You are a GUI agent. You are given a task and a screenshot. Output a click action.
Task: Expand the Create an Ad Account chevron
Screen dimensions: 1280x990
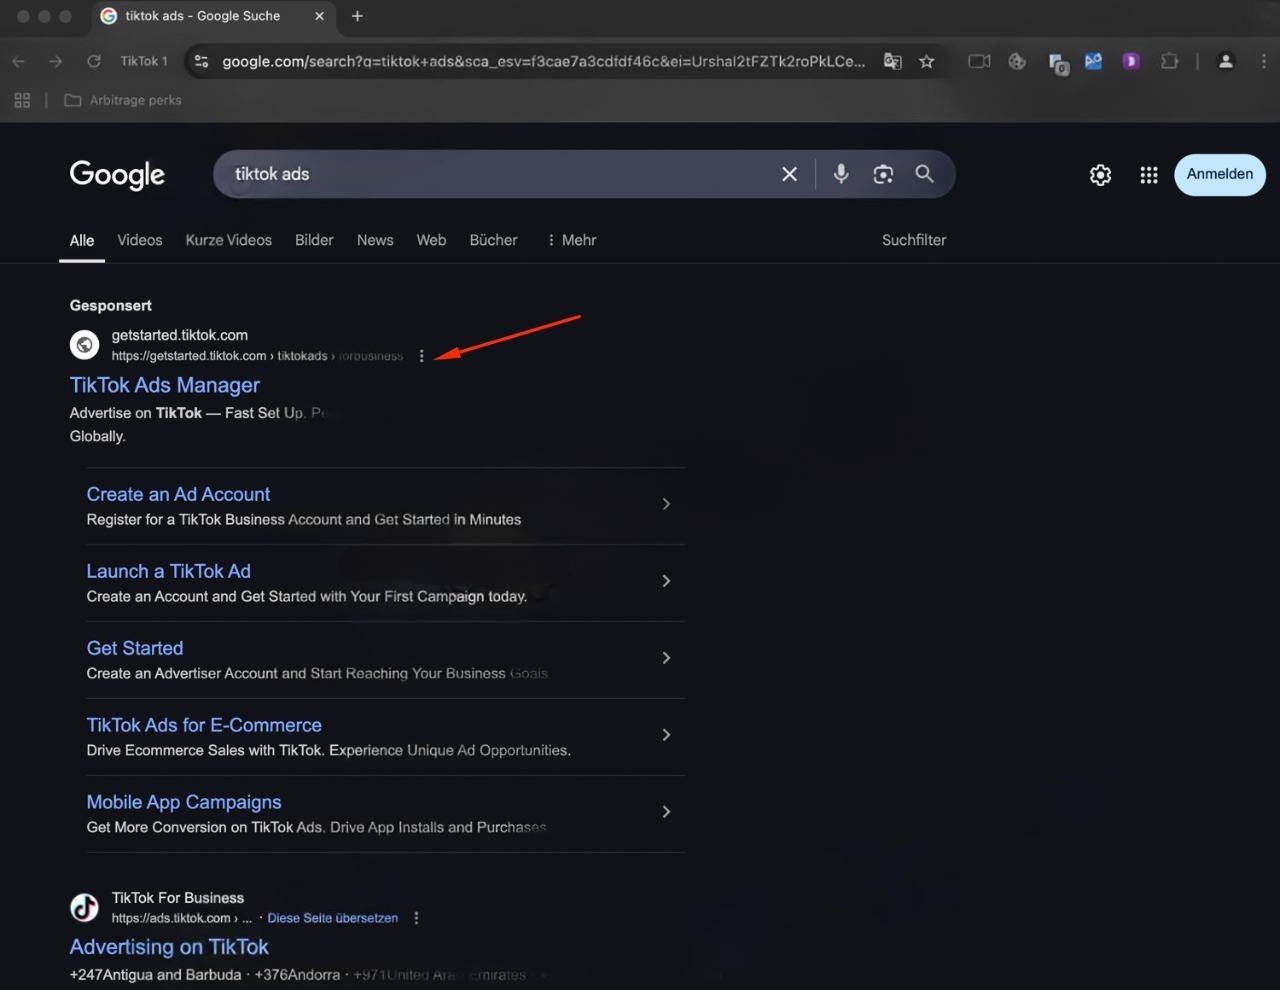pos(666,504)
